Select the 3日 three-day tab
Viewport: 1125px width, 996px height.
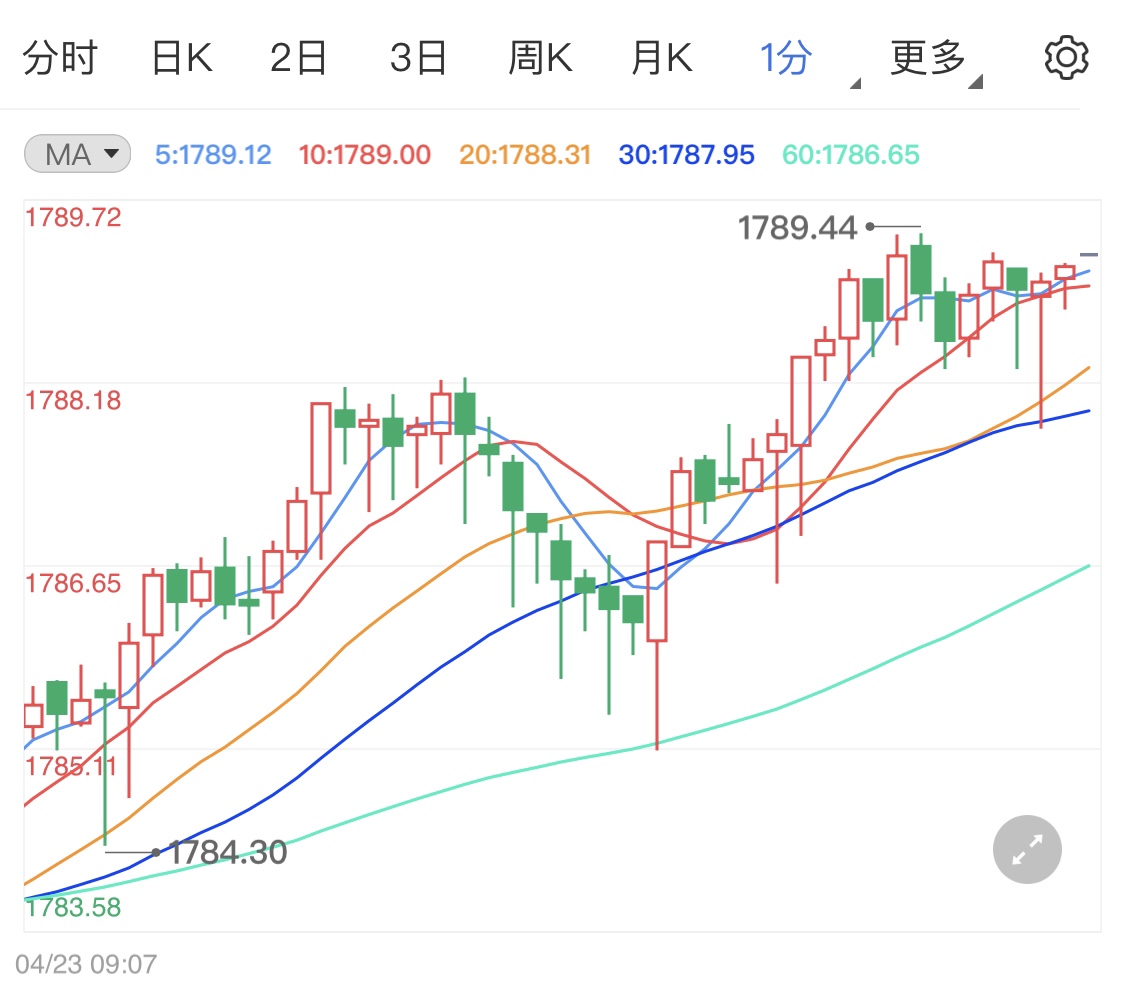point(418,57)
